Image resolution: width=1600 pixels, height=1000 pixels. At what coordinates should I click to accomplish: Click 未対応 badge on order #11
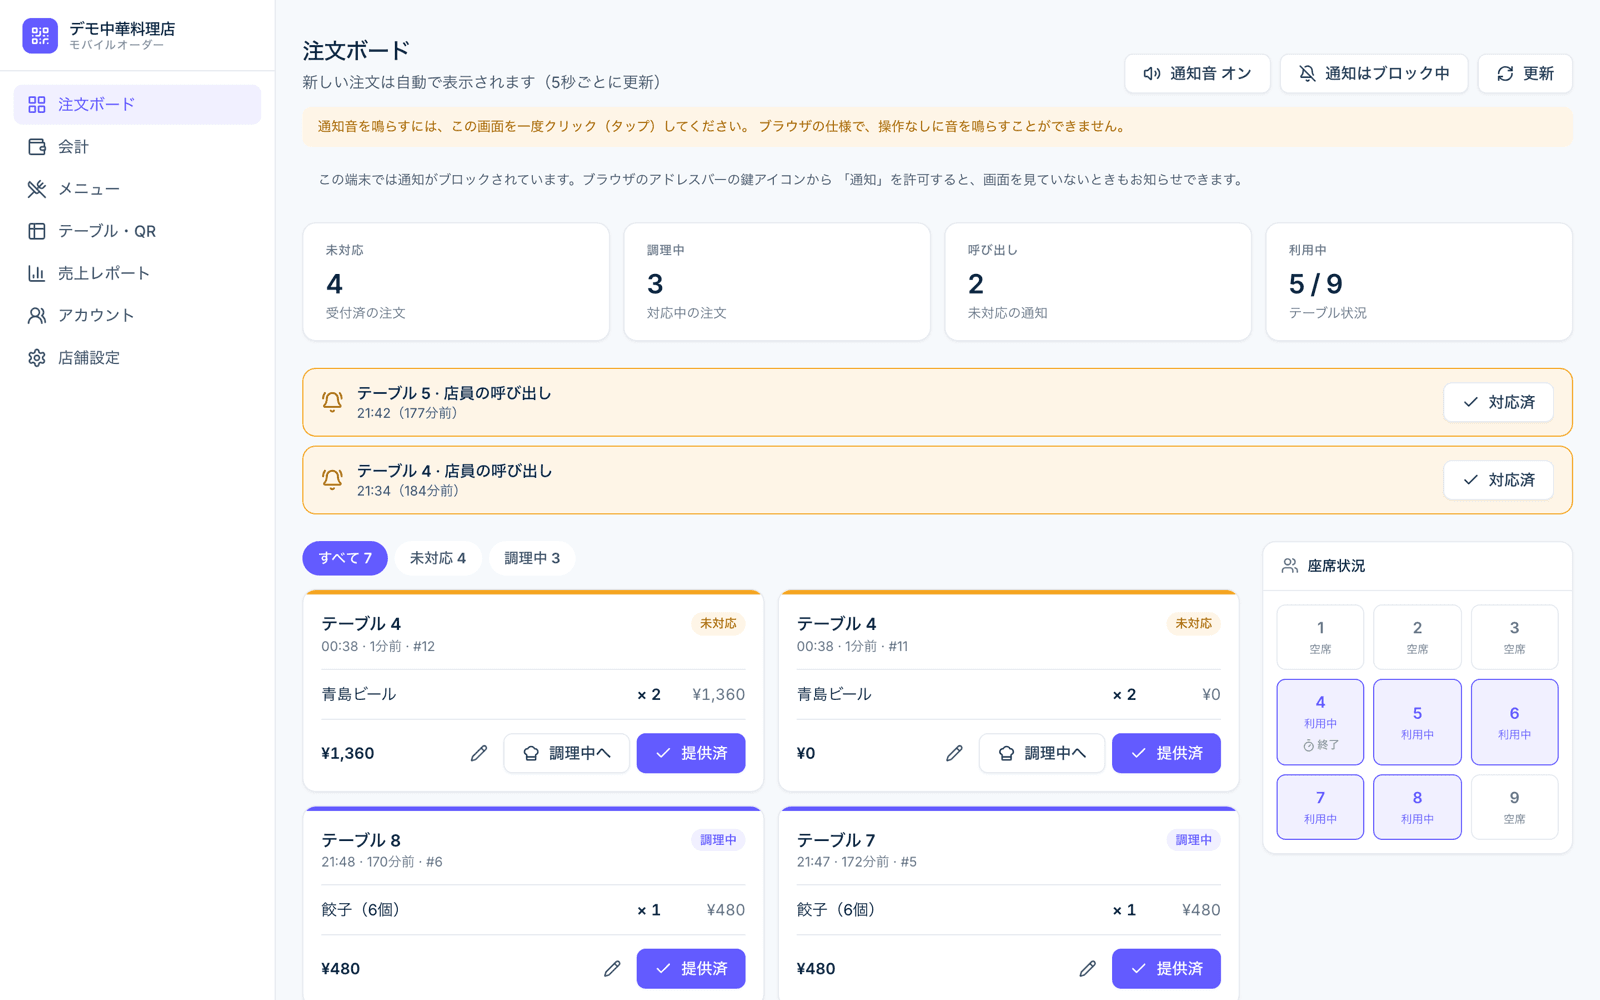click(1193, 624)
